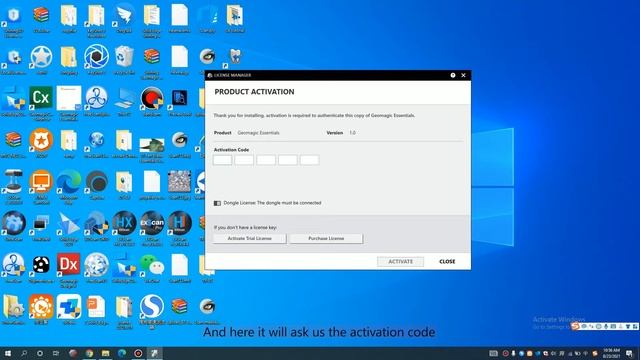640x360 pixels.
Task: Open the orange gear play shortcut
Action: [41, 306]
